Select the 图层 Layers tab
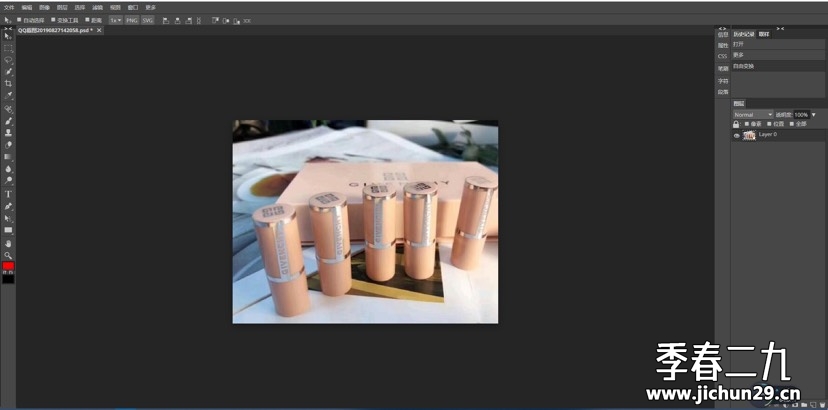Viewport: 828px width, 410px height. [x=739, y=104]
